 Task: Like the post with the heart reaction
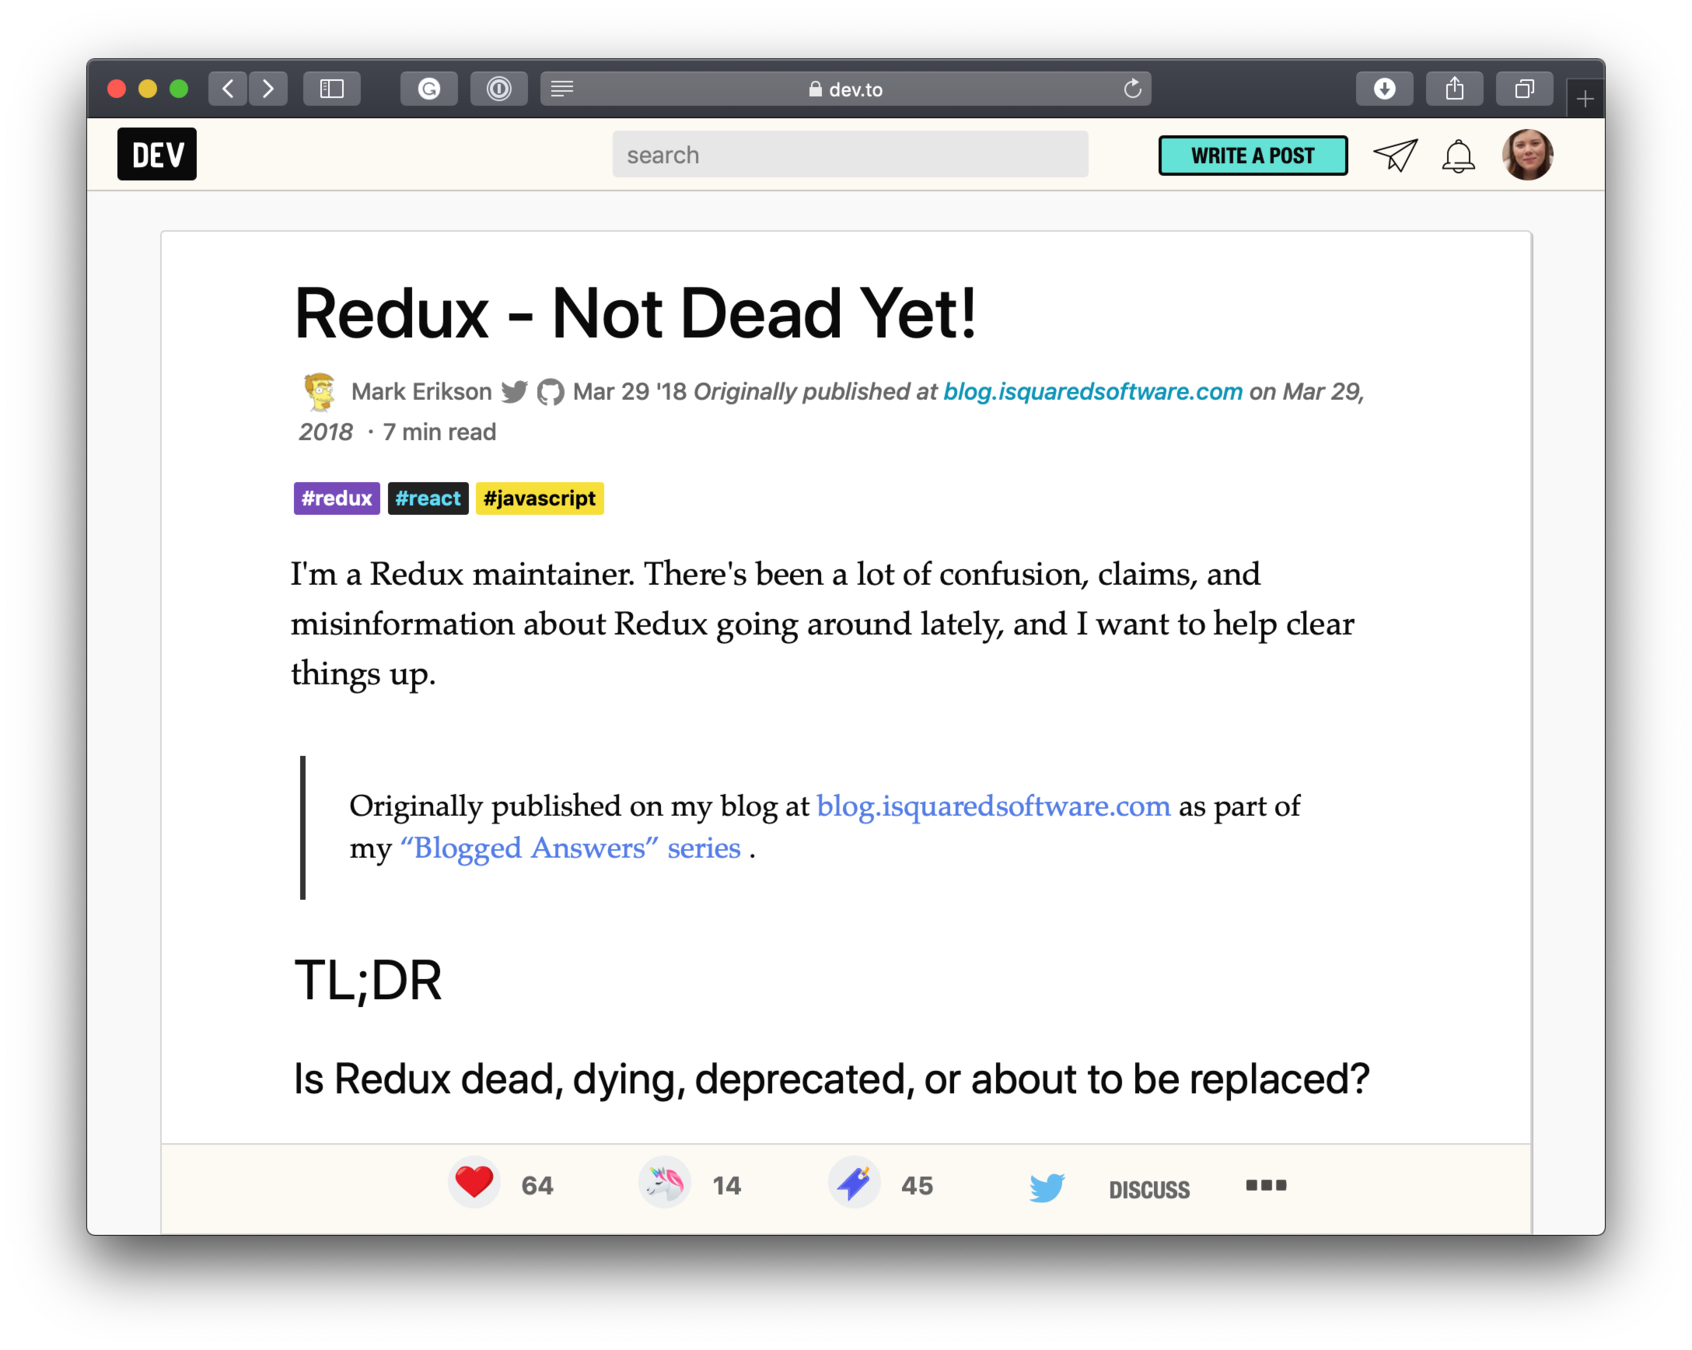point(474,1183)
